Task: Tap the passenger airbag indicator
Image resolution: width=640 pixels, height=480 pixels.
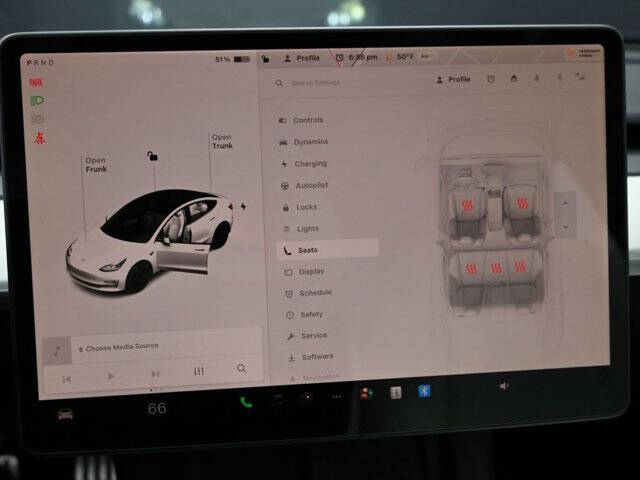Action: (x=585, y=53)
